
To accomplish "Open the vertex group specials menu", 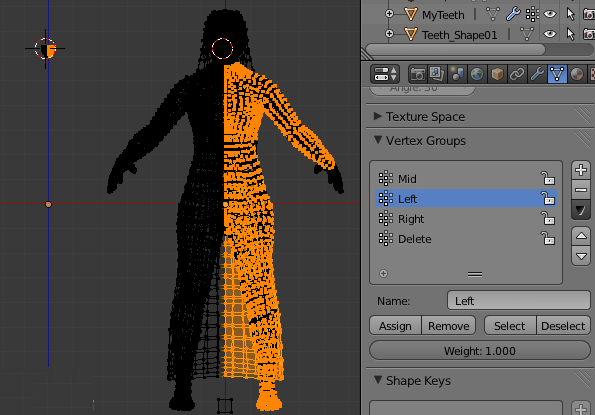I will 581,210.
